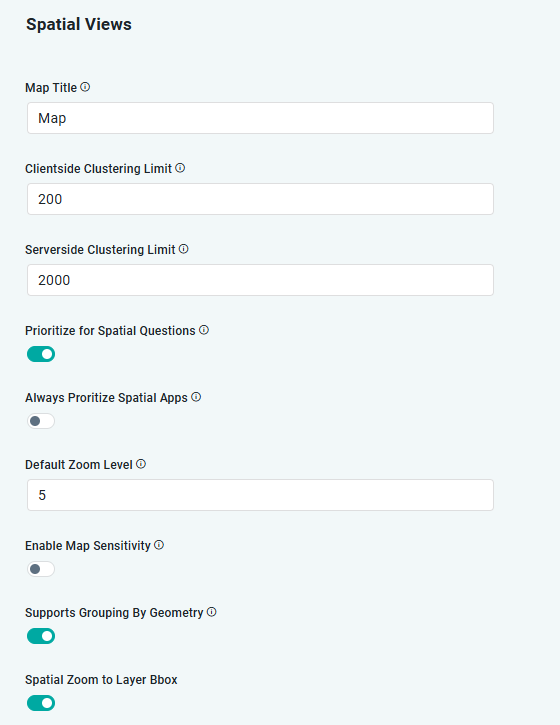Open info icon for Serverside Clustering Limit
This screenshot has width=560, height=725.
[x=184, y=249]
